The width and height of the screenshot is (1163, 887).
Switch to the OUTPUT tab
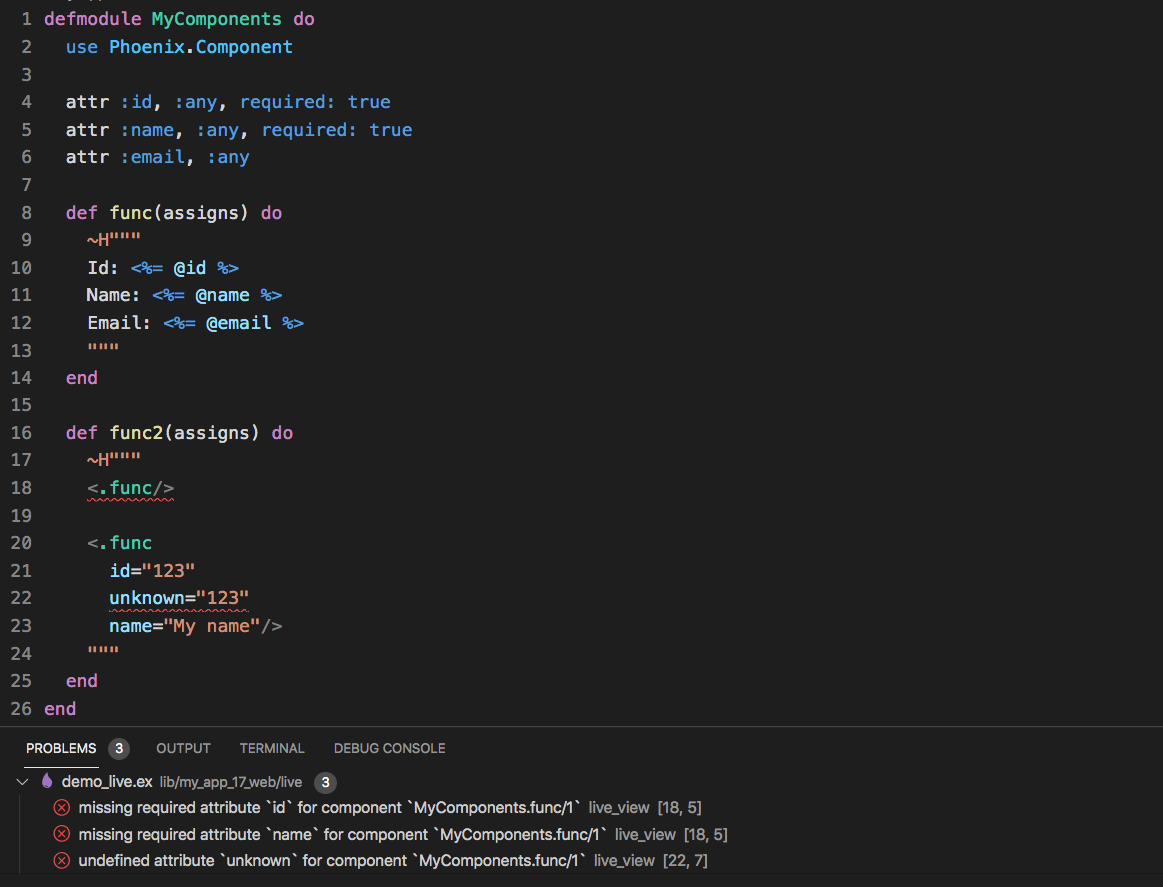(183, 748)
